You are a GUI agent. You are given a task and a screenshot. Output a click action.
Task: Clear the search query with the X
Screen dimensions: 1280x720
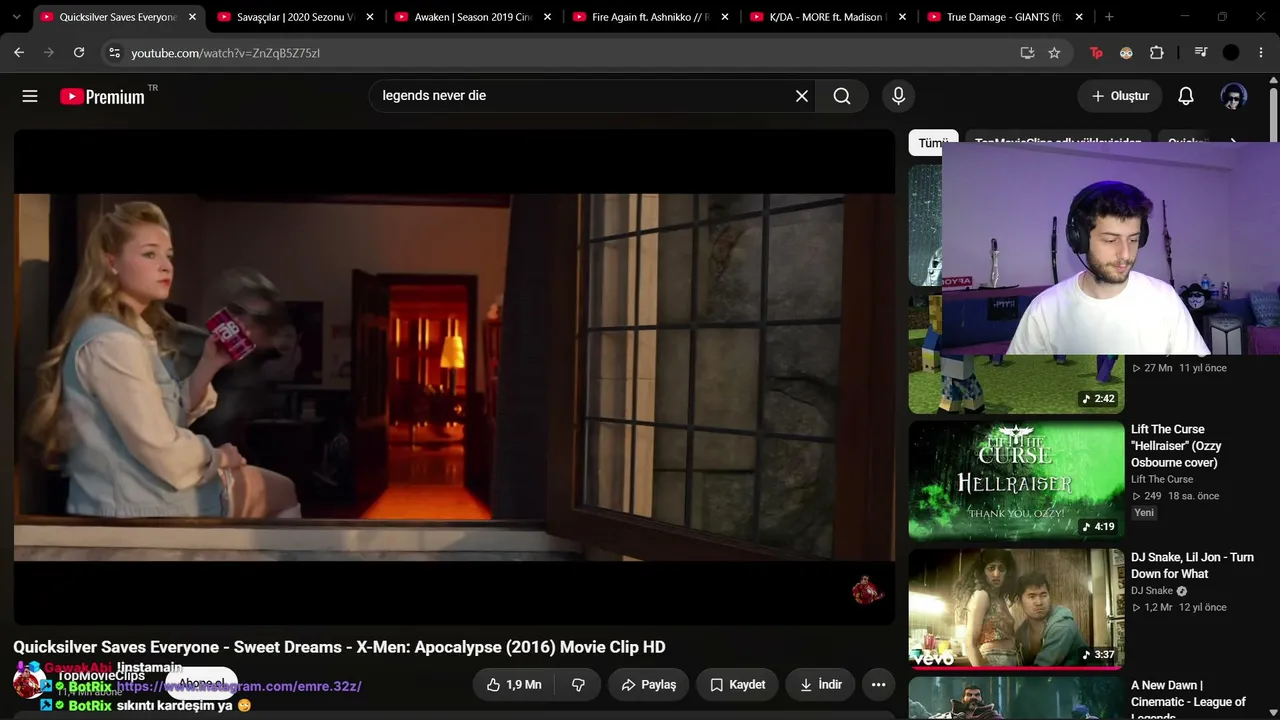[802, 96]
